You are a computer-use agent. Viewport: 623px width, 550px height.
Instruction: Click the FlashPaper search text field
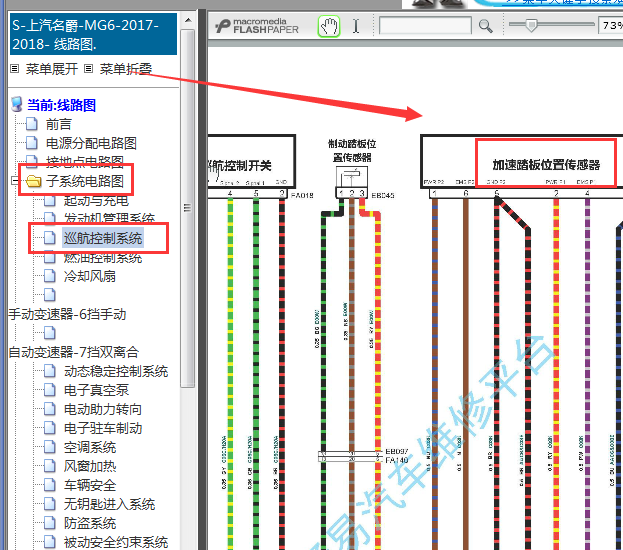(x=425, y=26)
